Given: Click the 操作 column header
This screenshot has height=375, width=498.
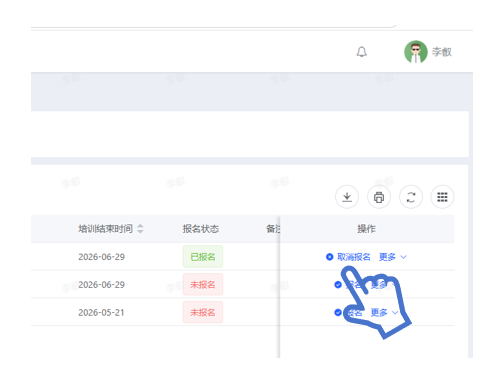Looking at the screenshot, I should (366, 229).
